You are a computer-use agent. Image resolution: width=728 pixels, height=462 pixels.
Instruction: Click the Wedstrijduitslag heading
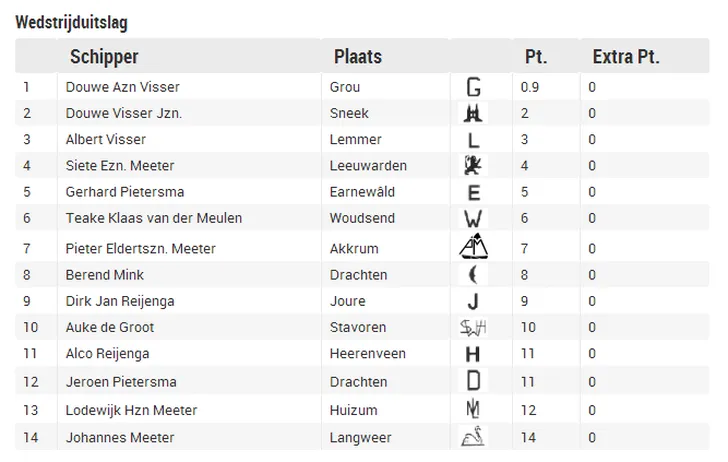coord(72,22)
